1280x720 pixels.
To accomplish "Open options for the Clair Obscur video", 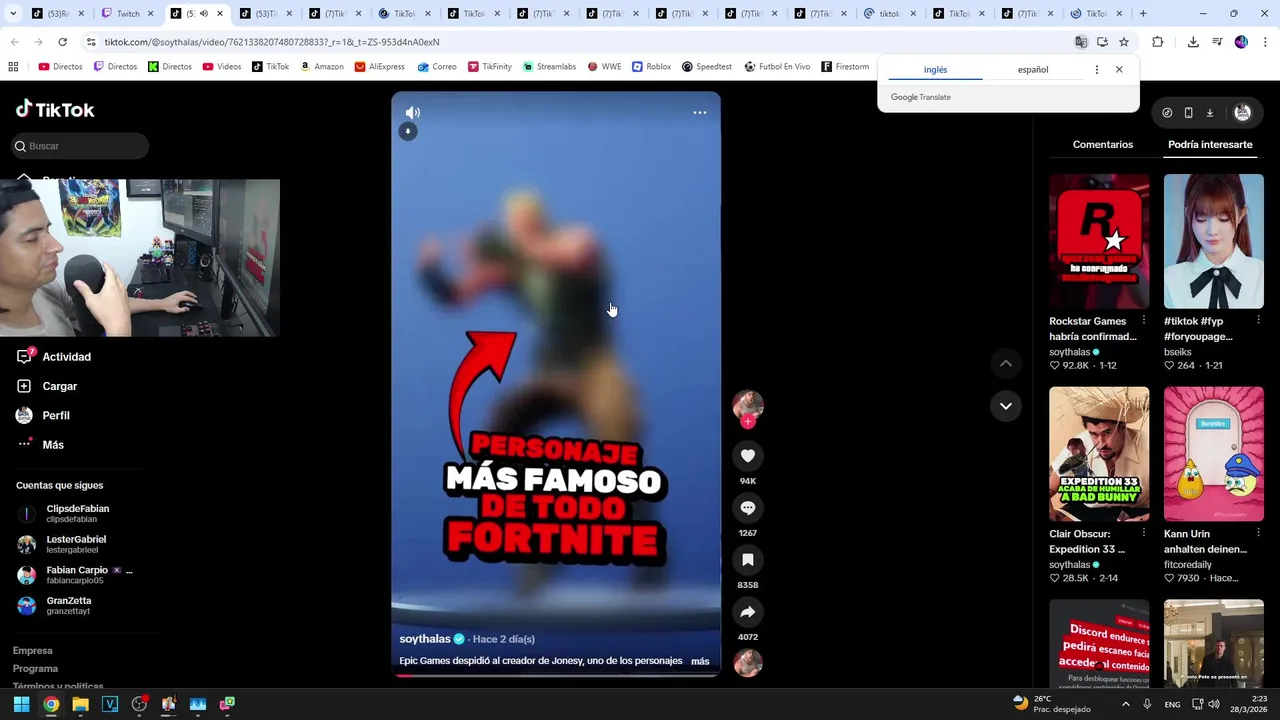I will (1144, 533).
